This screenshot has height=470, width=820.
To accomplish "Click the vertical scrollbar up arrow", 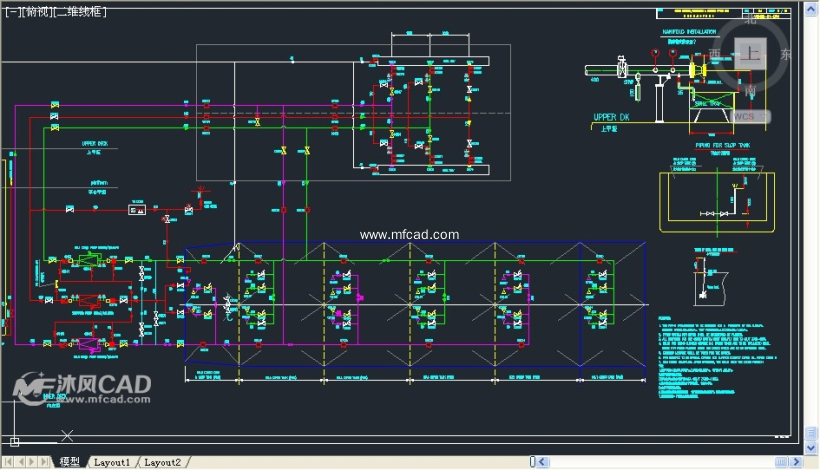I will coord(811,10).
